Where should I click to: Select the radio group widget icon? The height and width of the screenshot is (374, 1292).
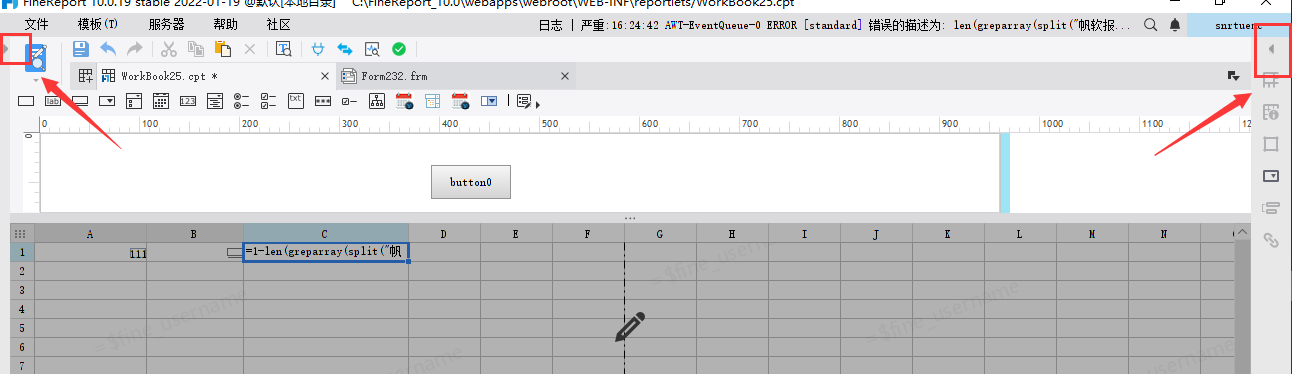click(x=241, y=101)
